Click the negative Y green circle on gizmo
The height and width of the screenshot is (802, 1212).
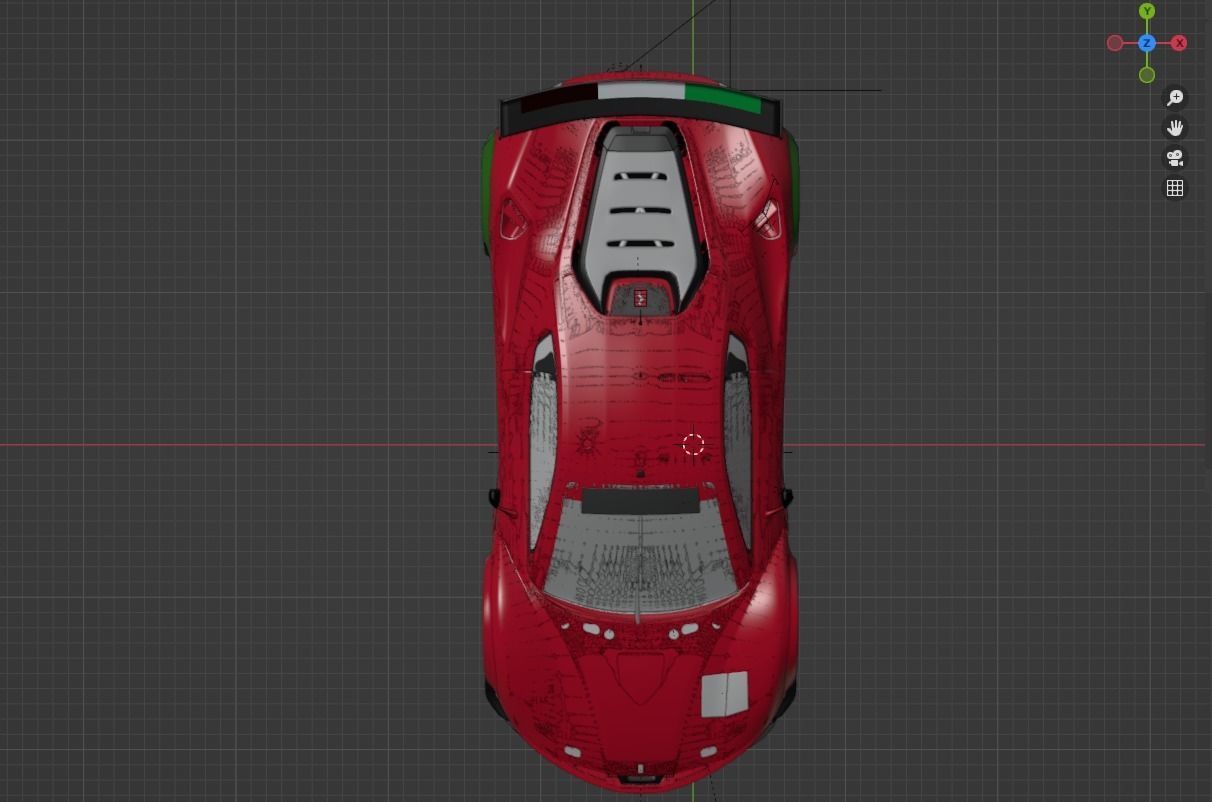tap(1147, 75)
